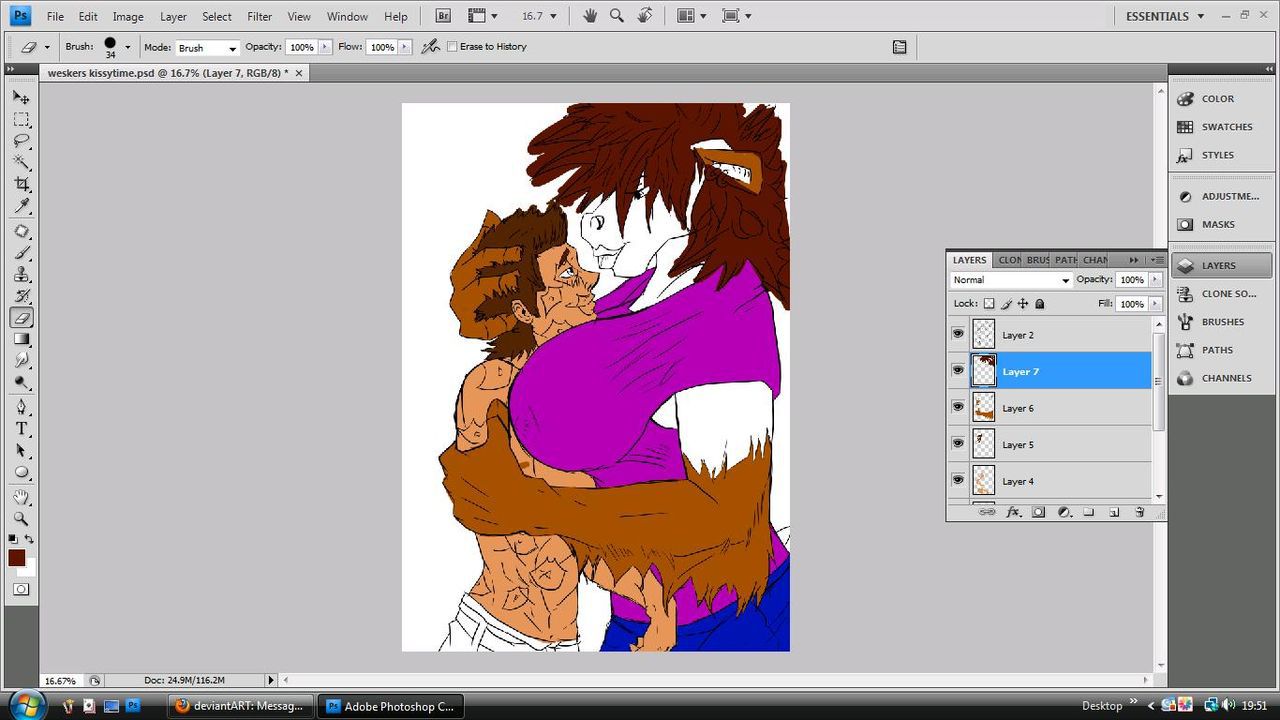Select the Crop tool
Image resolution: width=1280 pixels, height=720 pixels.
[x=21, y=185]
